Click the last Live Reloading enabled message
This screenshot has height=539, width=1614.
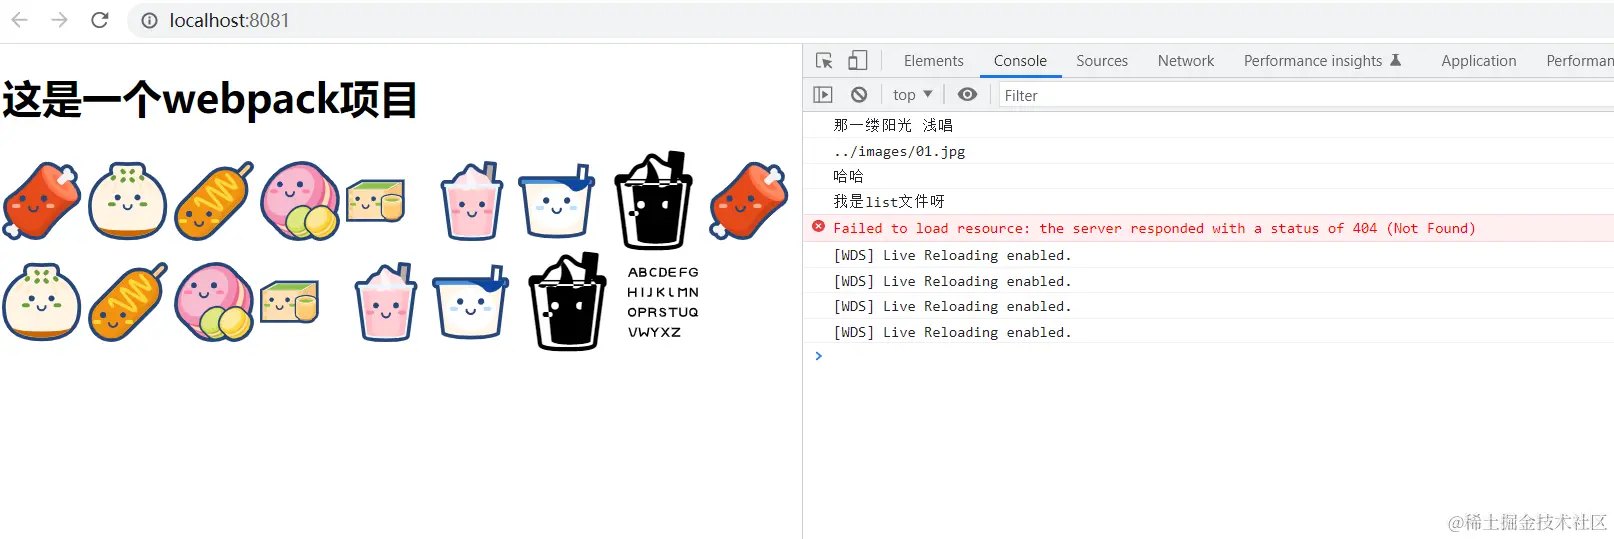(x=952, y=332)
